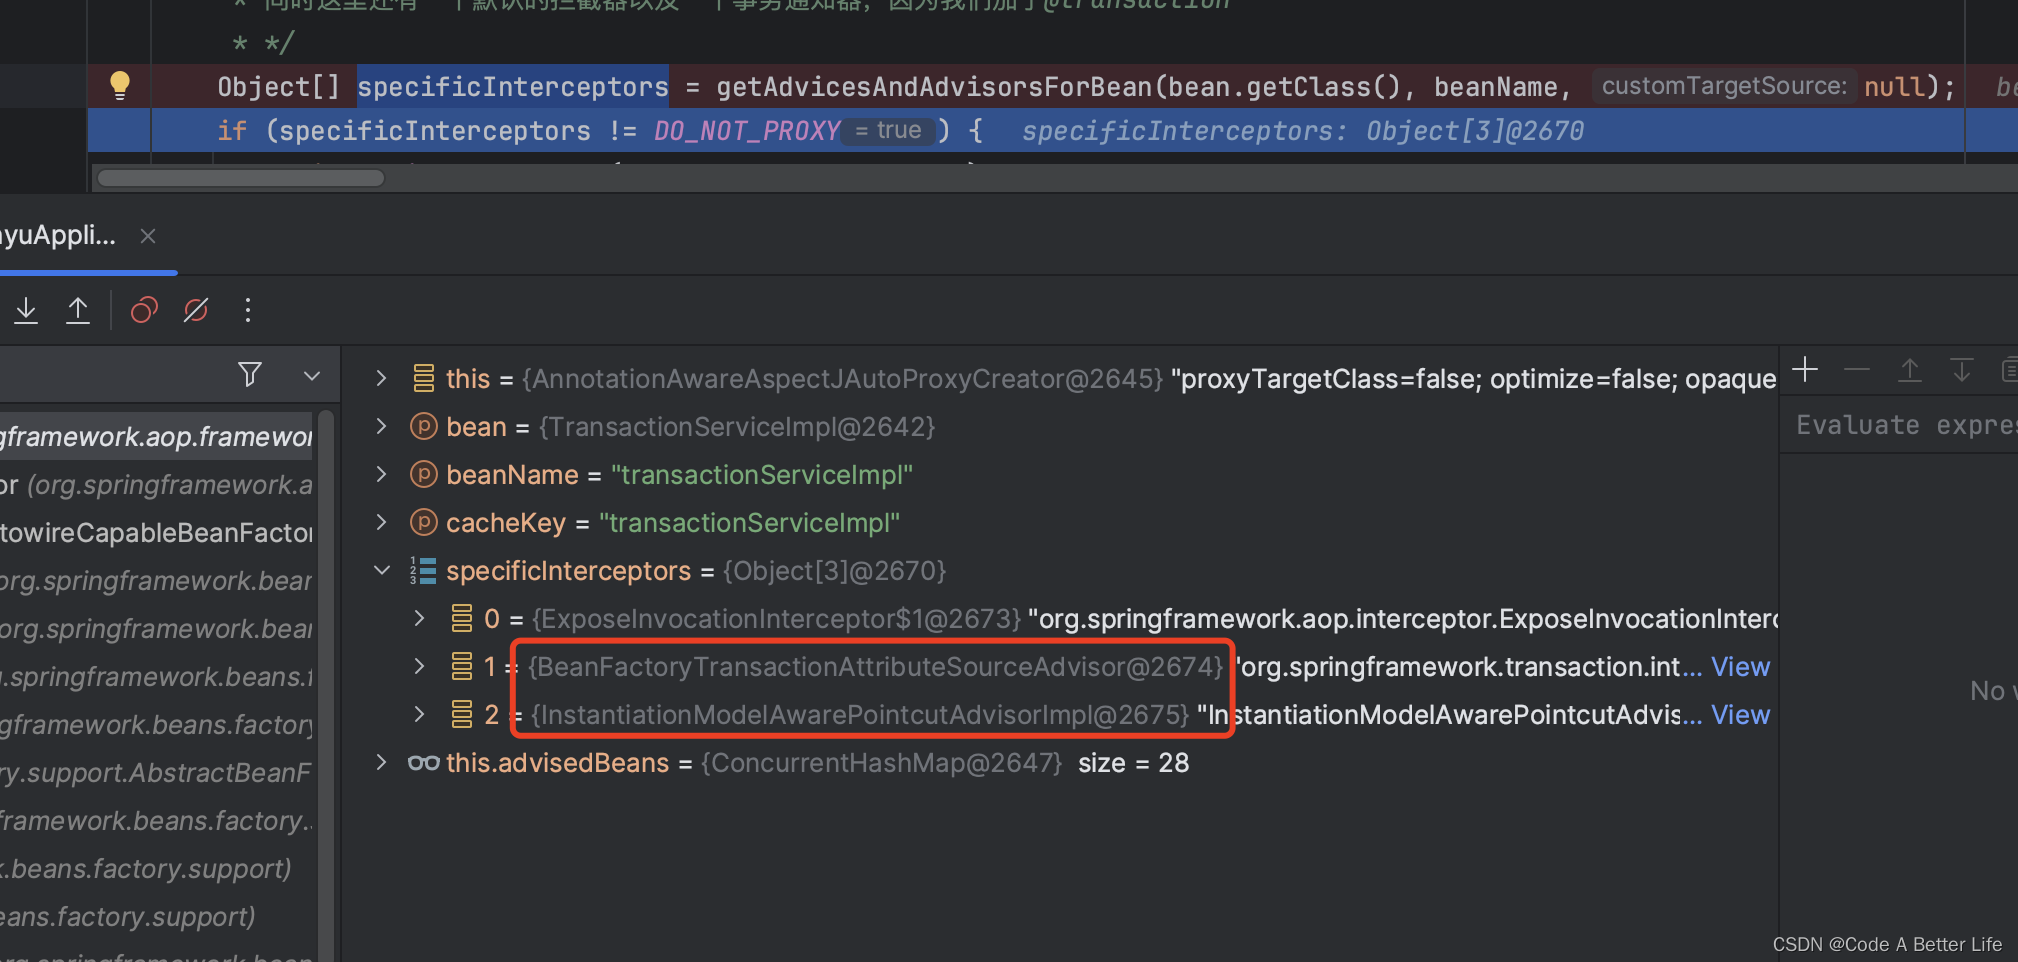Image resolution: width=2018 pixels, height=962 pixels.
Task: Expand the 'beanName' variable node
Action: point(381,474)
